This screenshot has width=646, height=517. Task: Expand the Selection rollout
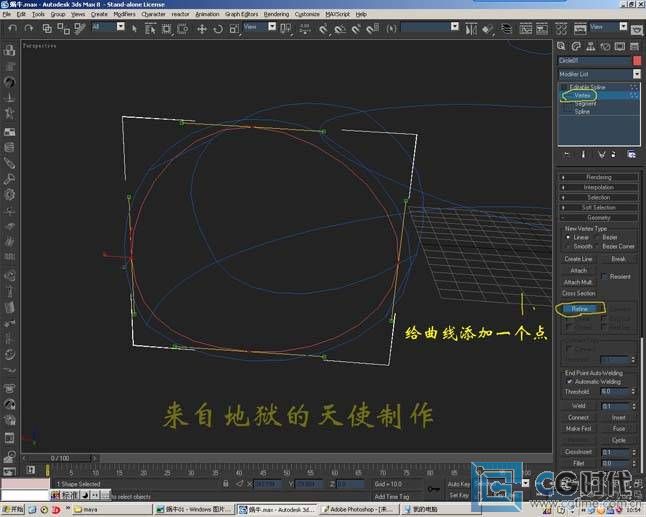click(599, 197)
